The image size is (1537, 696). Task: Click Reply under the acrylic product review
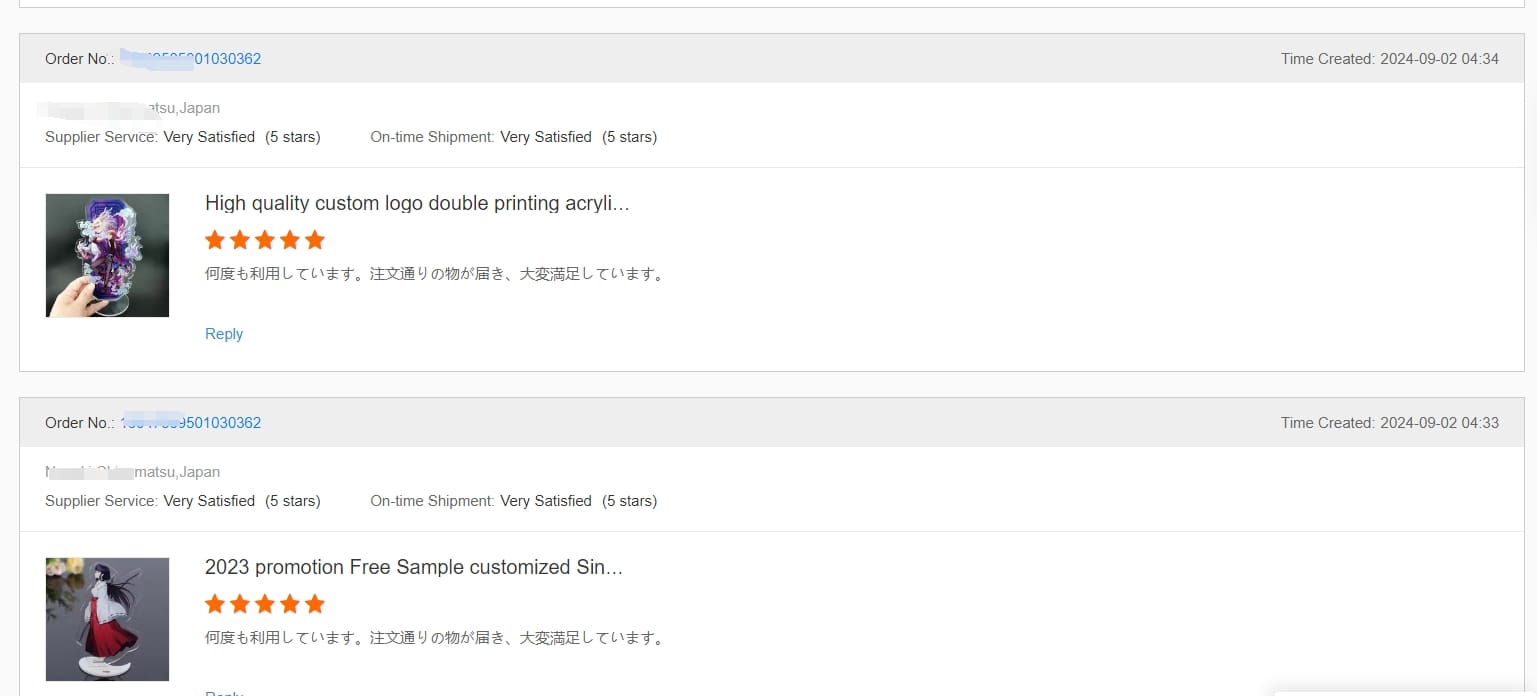[x=224, y=334]
